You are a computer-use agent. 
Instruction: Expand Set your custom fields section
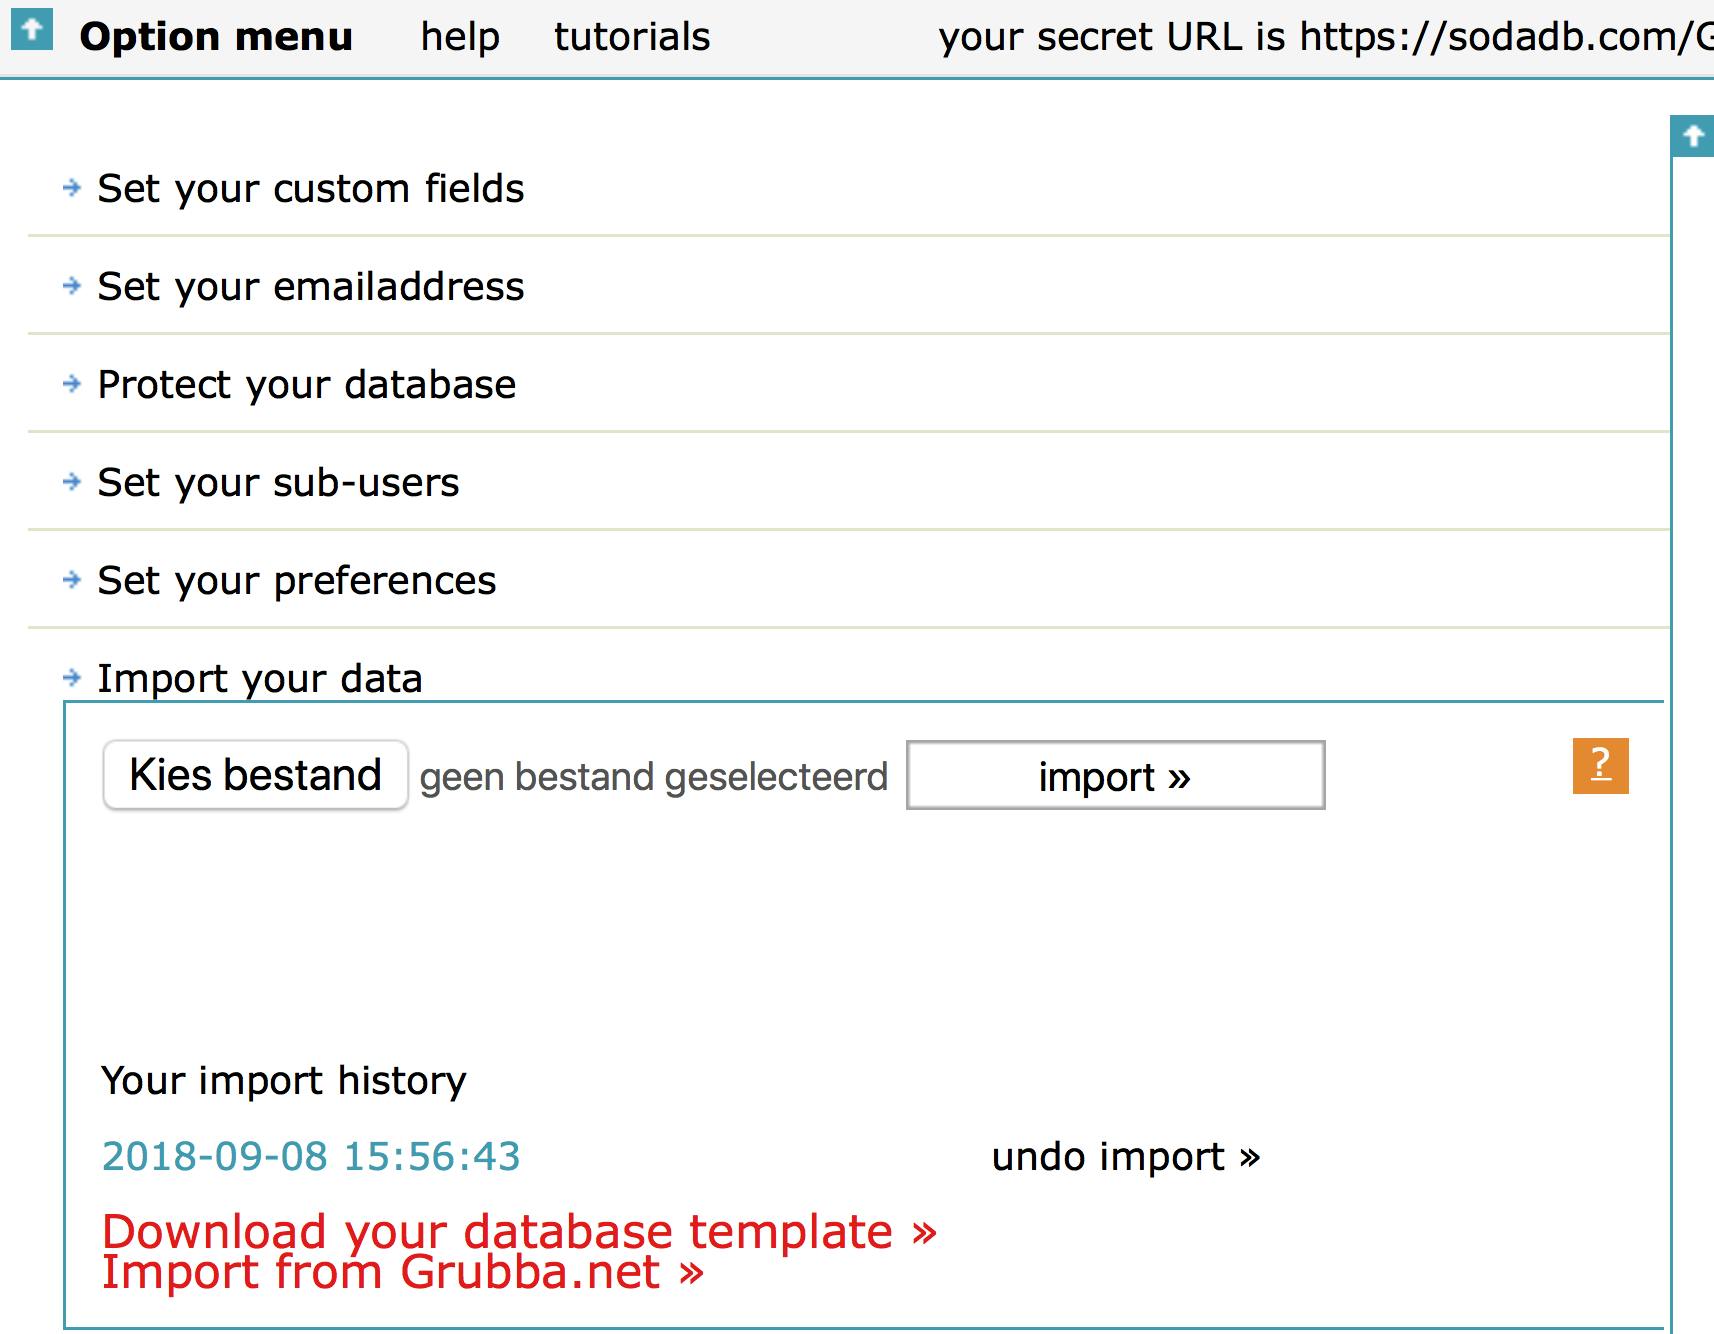310,189
